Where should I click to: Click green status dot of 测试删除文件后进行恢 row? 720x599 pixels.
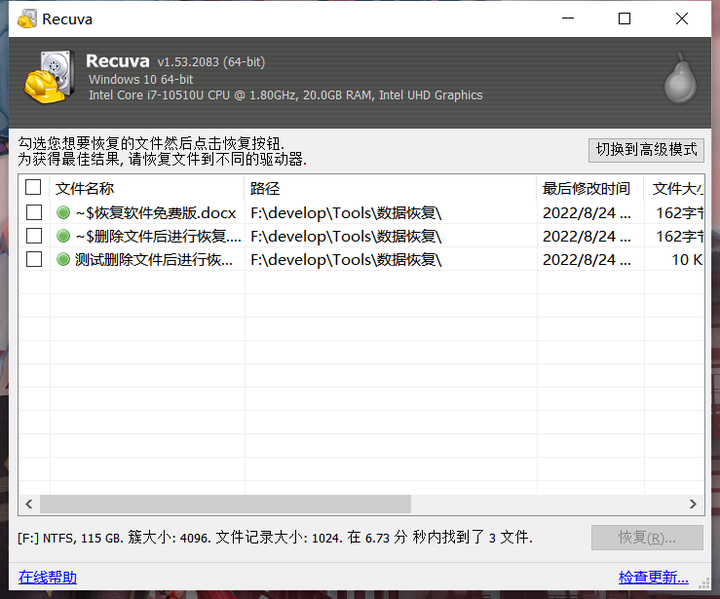[x=63, y=260]
